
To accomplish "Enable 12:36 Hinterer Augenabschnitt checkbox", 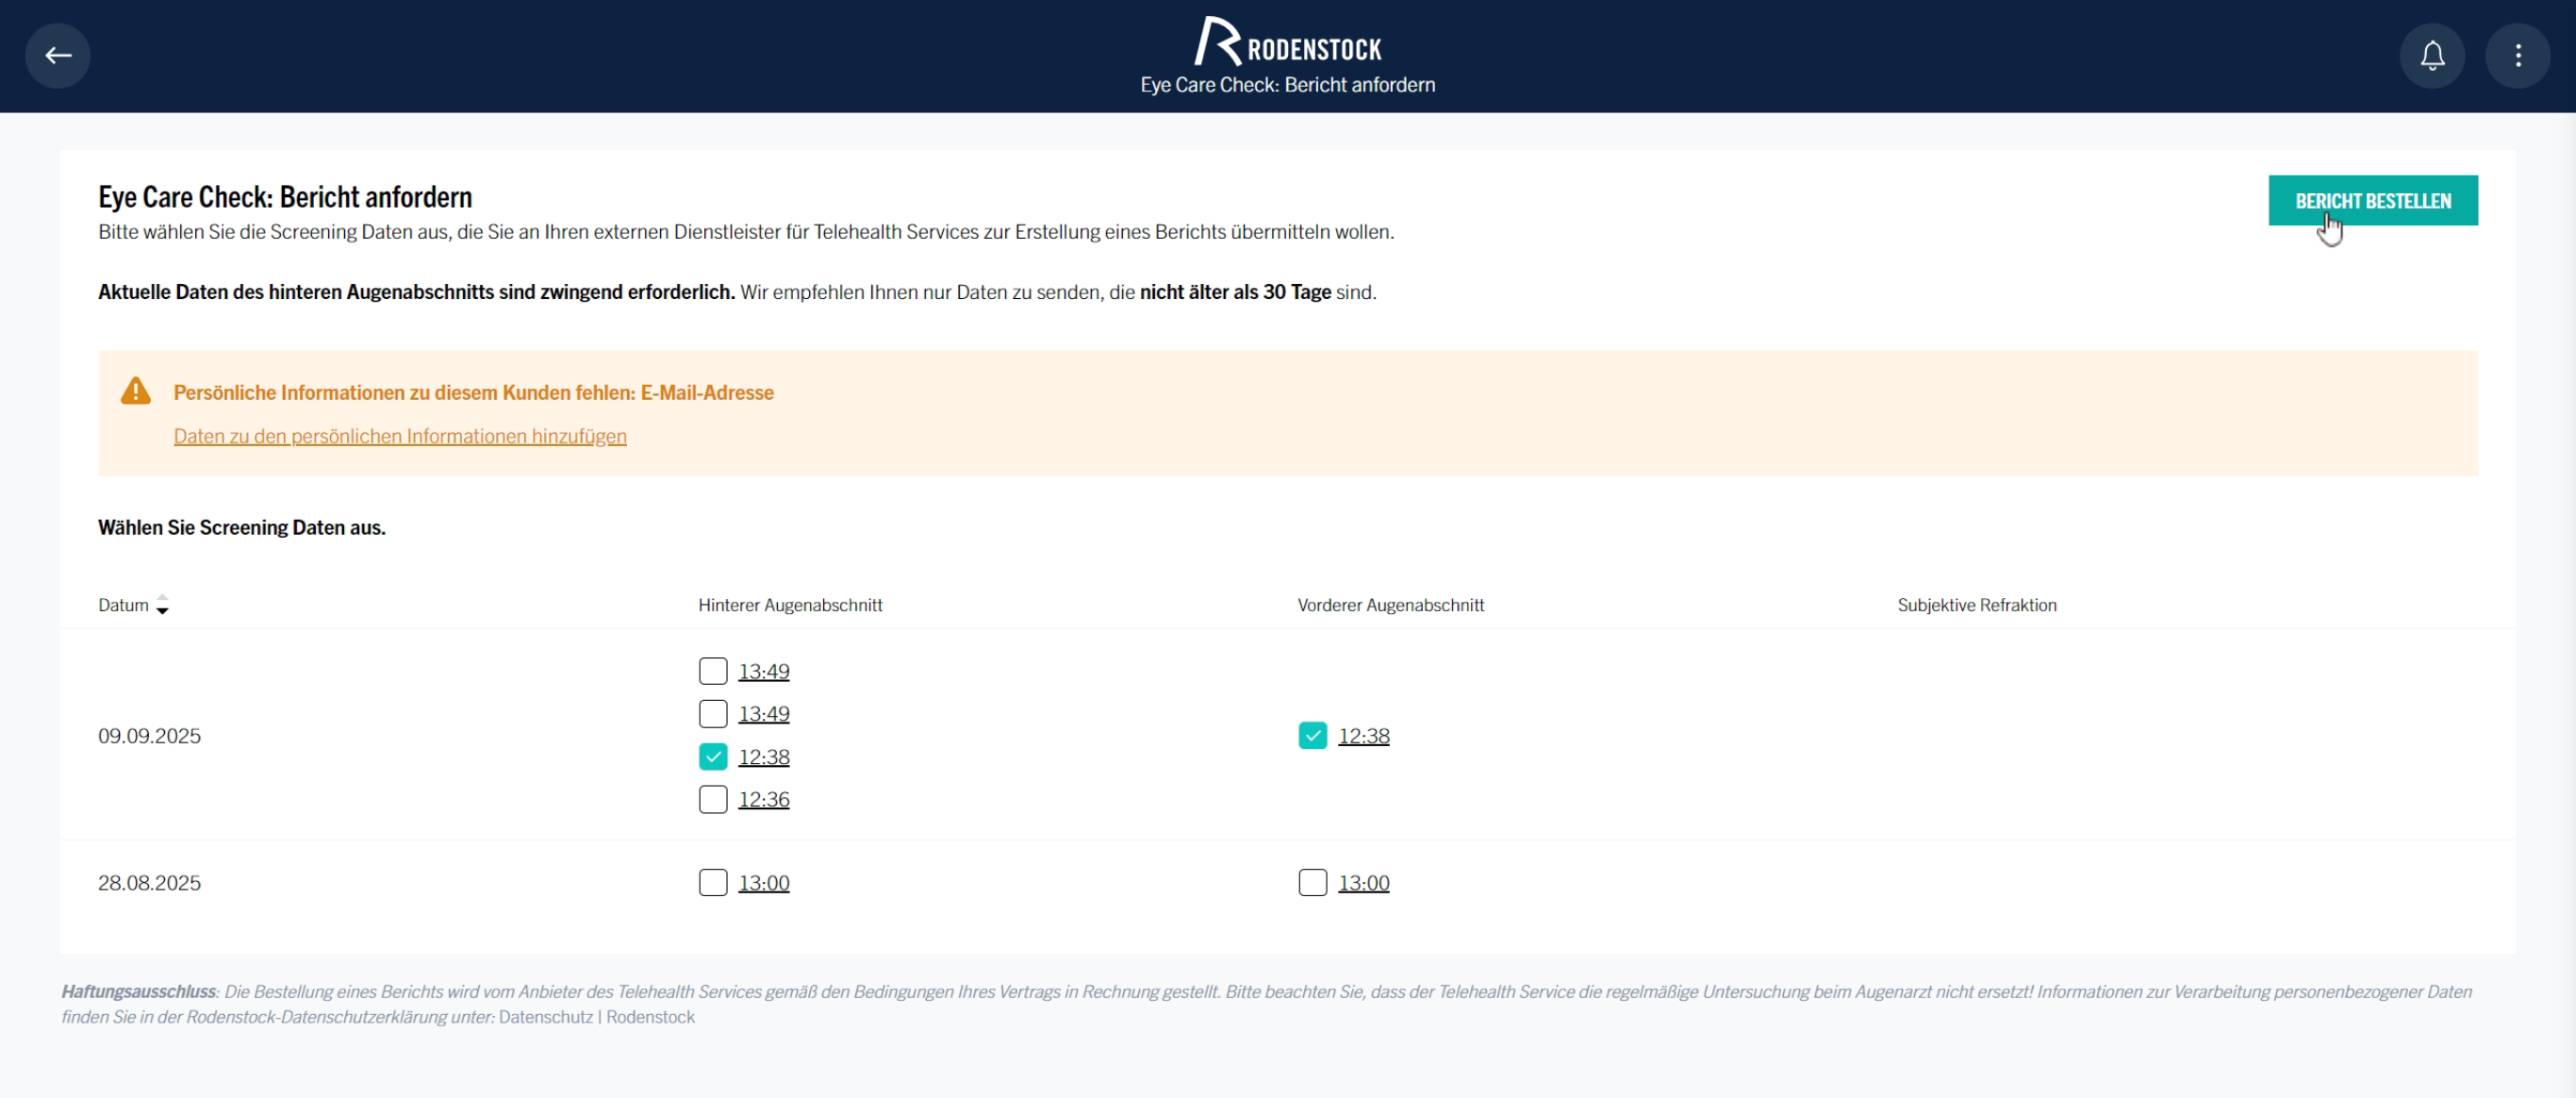I will (x=712, y=799).
